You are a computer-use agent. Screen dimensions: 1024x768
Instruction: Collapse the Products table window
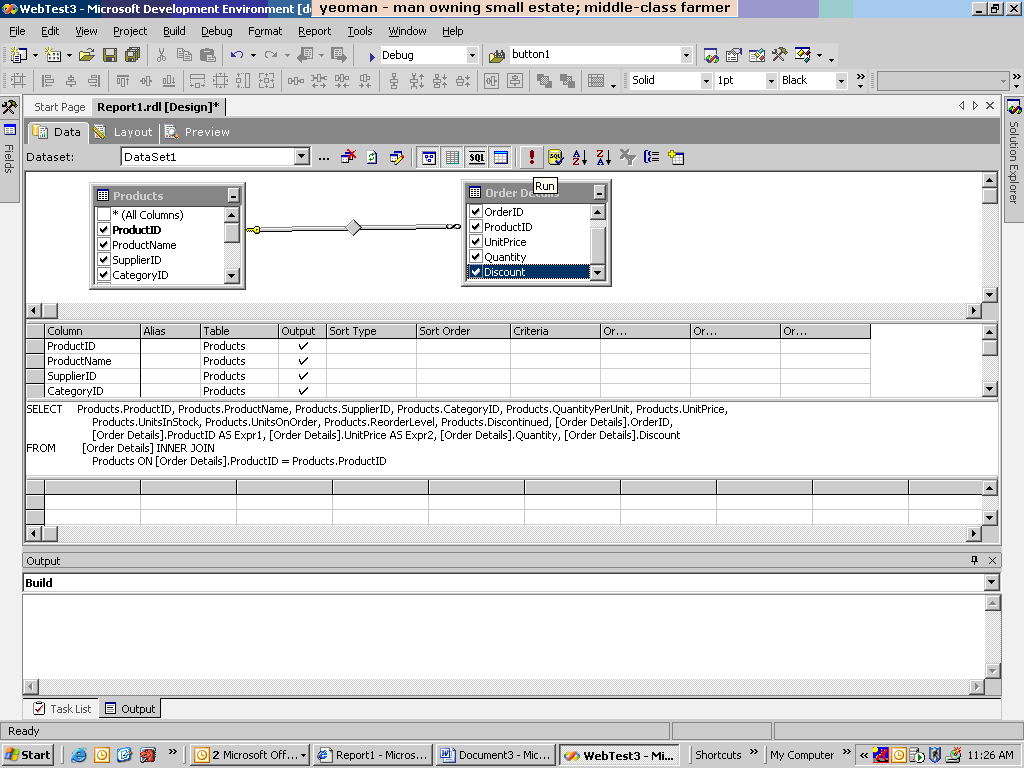pos(233,195)
